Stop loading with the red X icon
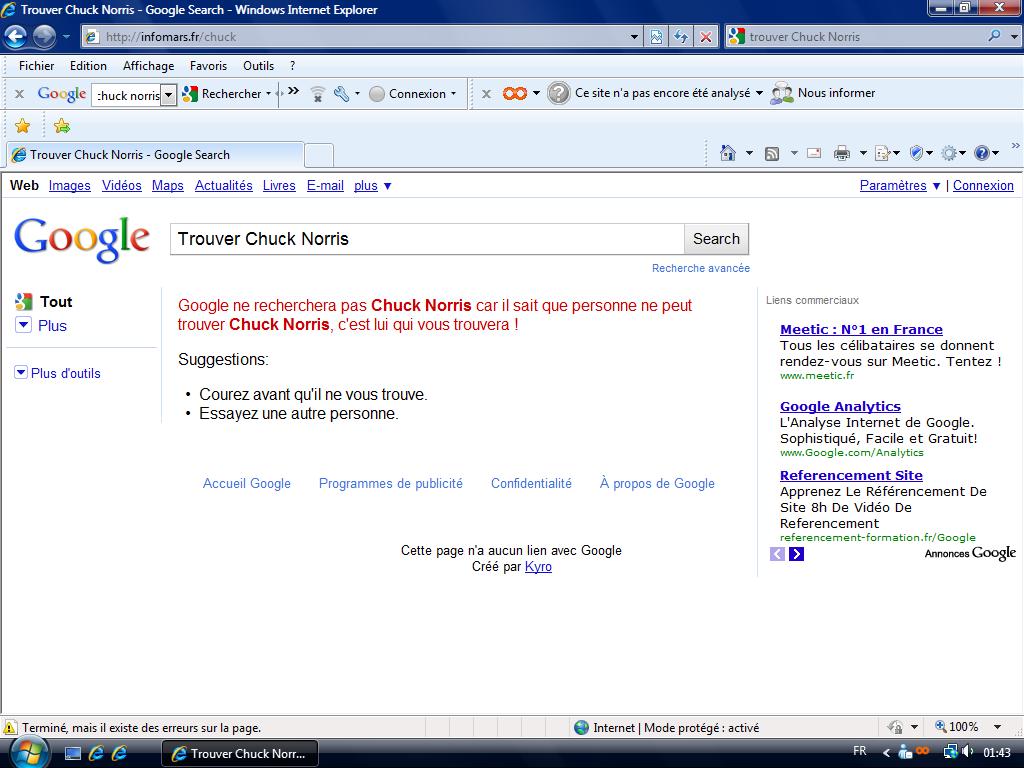 (706, 37)
